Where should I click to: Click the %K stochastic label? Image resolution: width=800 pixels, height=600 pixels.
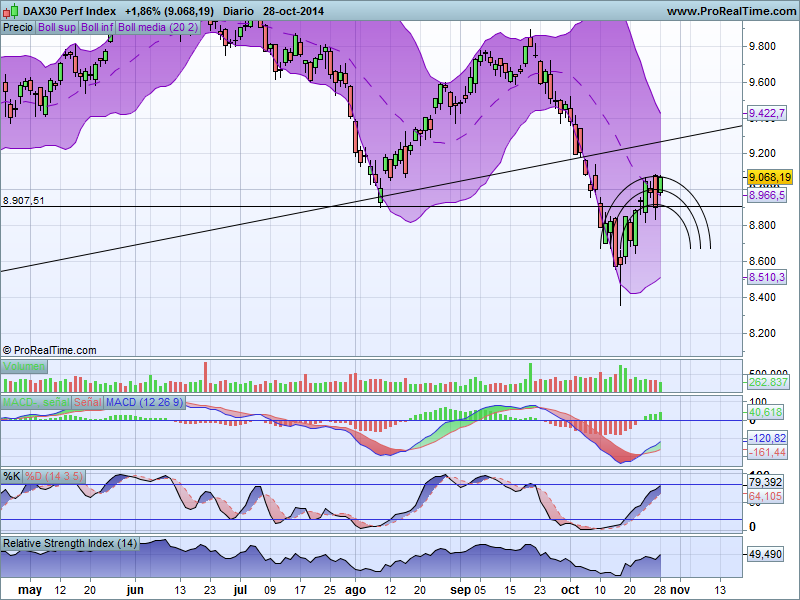click(x=12, y=477)
